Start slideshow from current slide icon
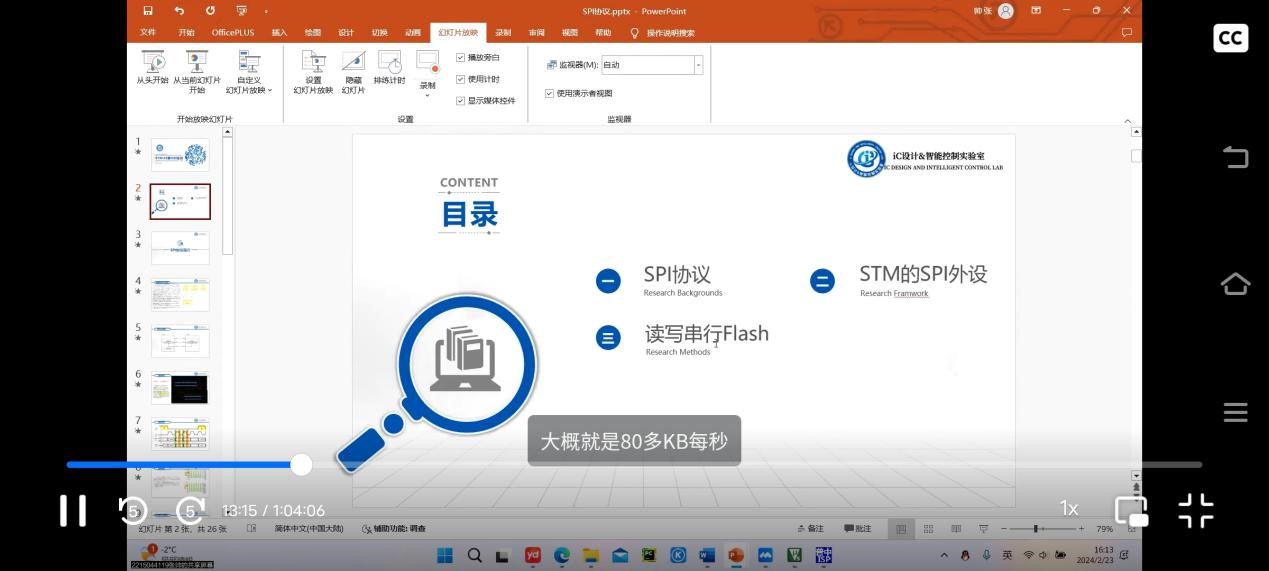 click(x=197, y=62)
